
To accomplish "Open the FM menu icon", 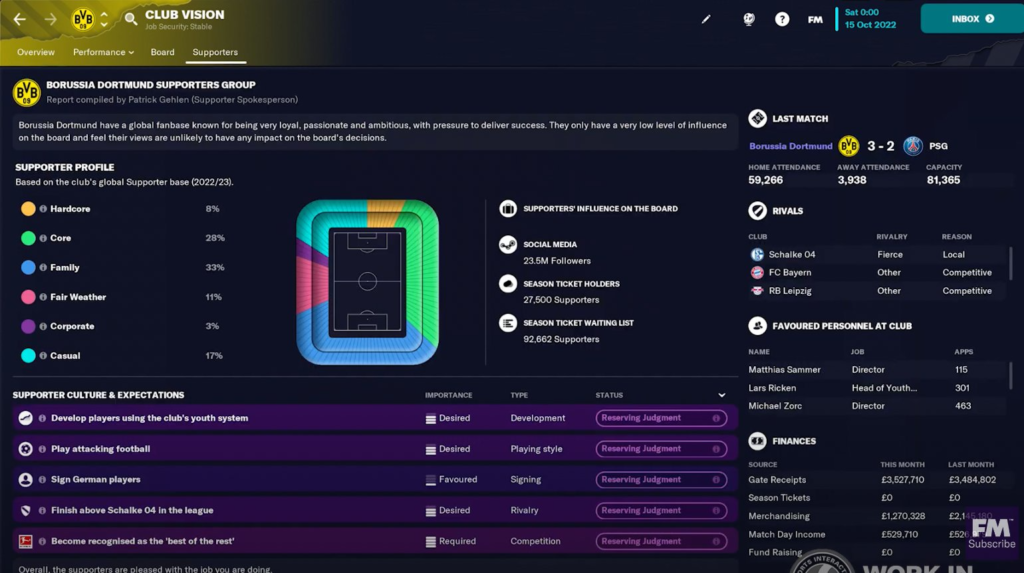I will (815, 19).
